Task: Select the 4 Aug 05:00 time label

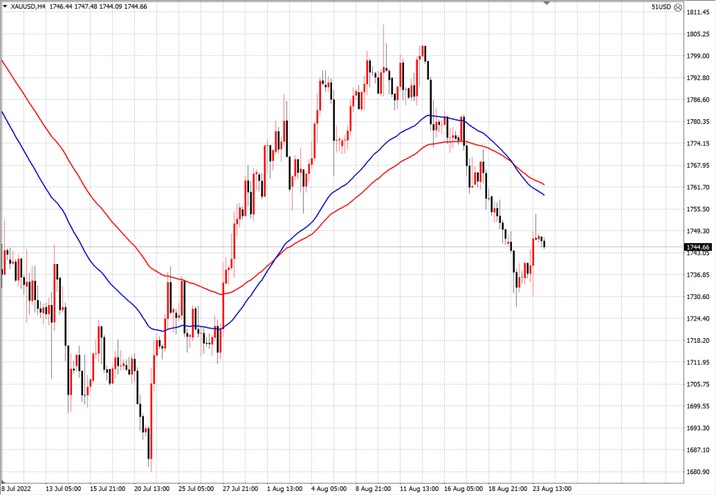Action: tap(329, 489)
